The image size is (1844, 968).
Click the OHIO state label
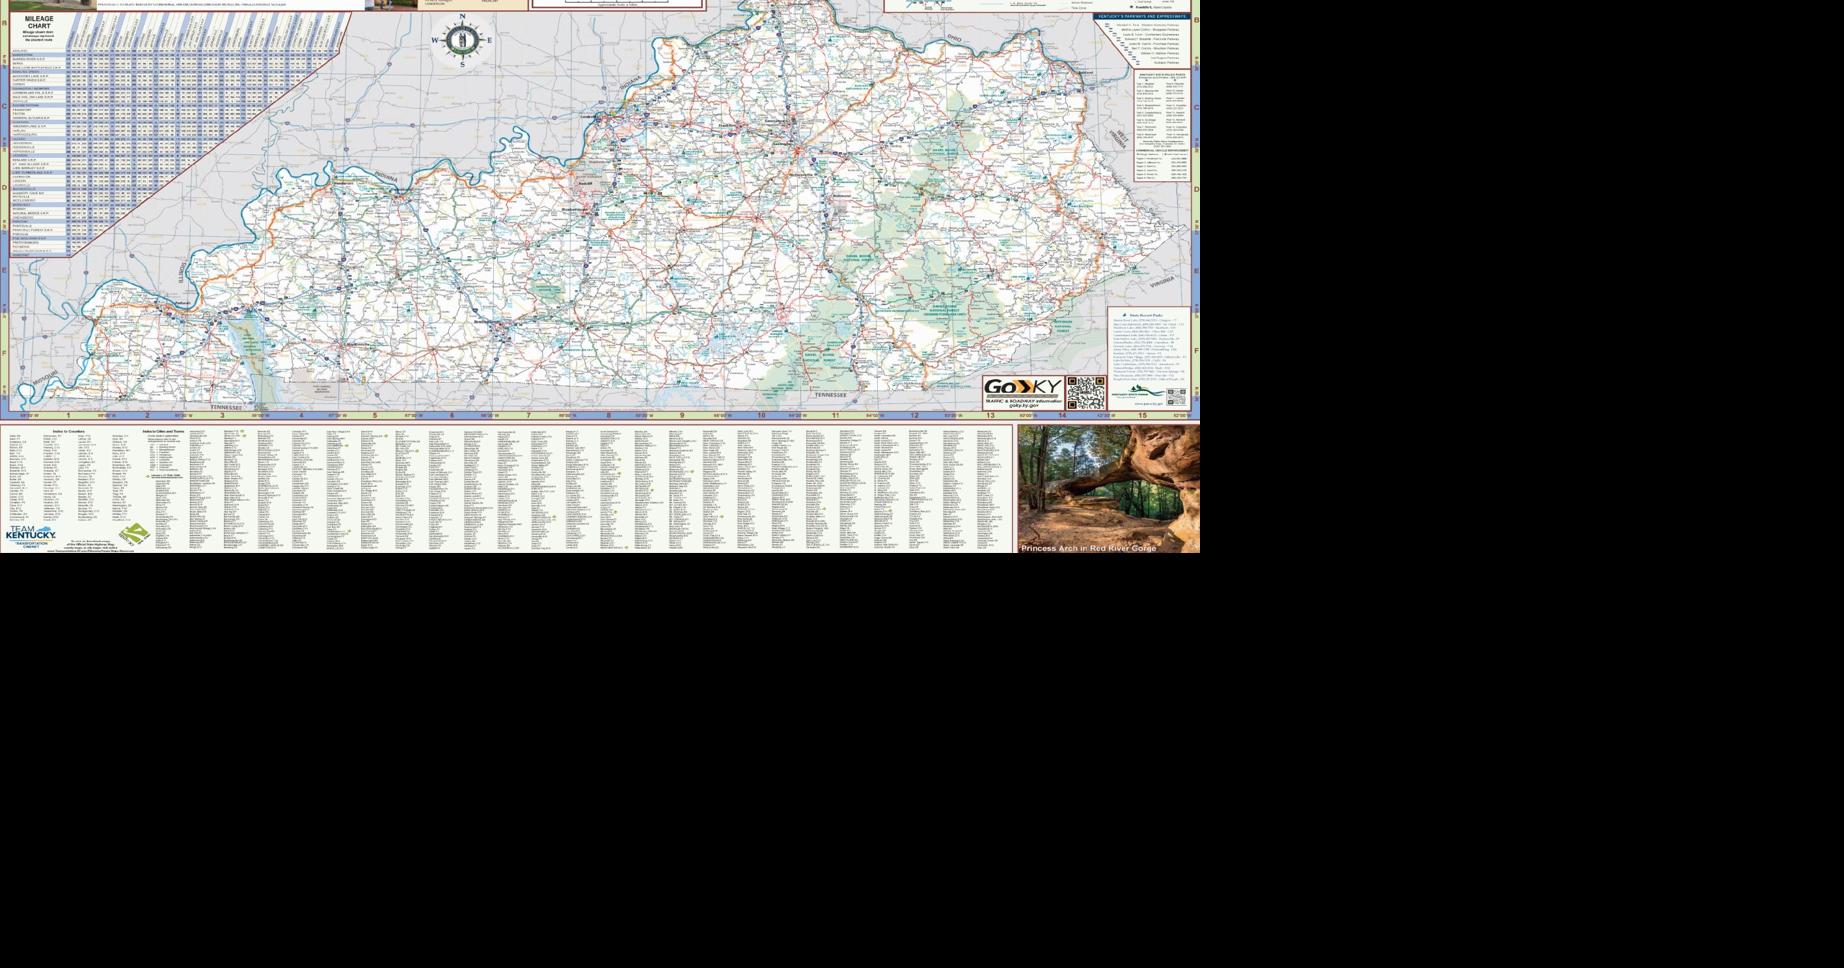coord(954,38)
